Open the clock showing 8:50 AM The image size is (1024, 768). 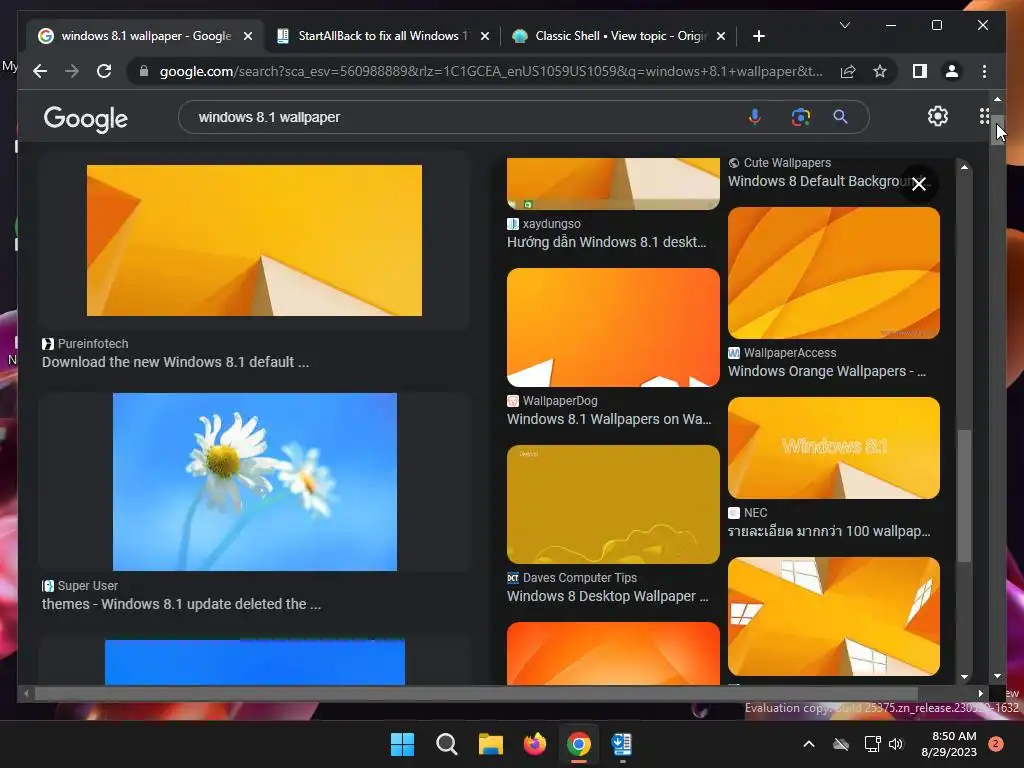[x=949, y=744]
